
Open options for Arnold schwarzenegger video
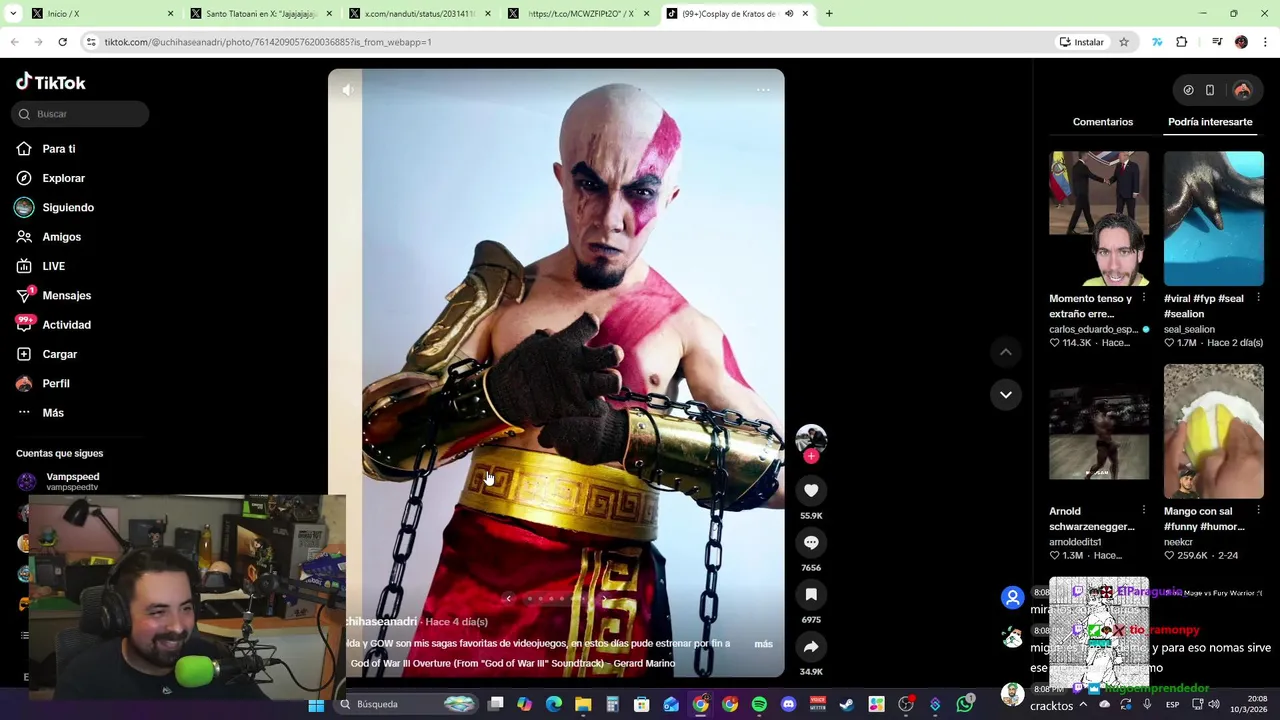1144,511
